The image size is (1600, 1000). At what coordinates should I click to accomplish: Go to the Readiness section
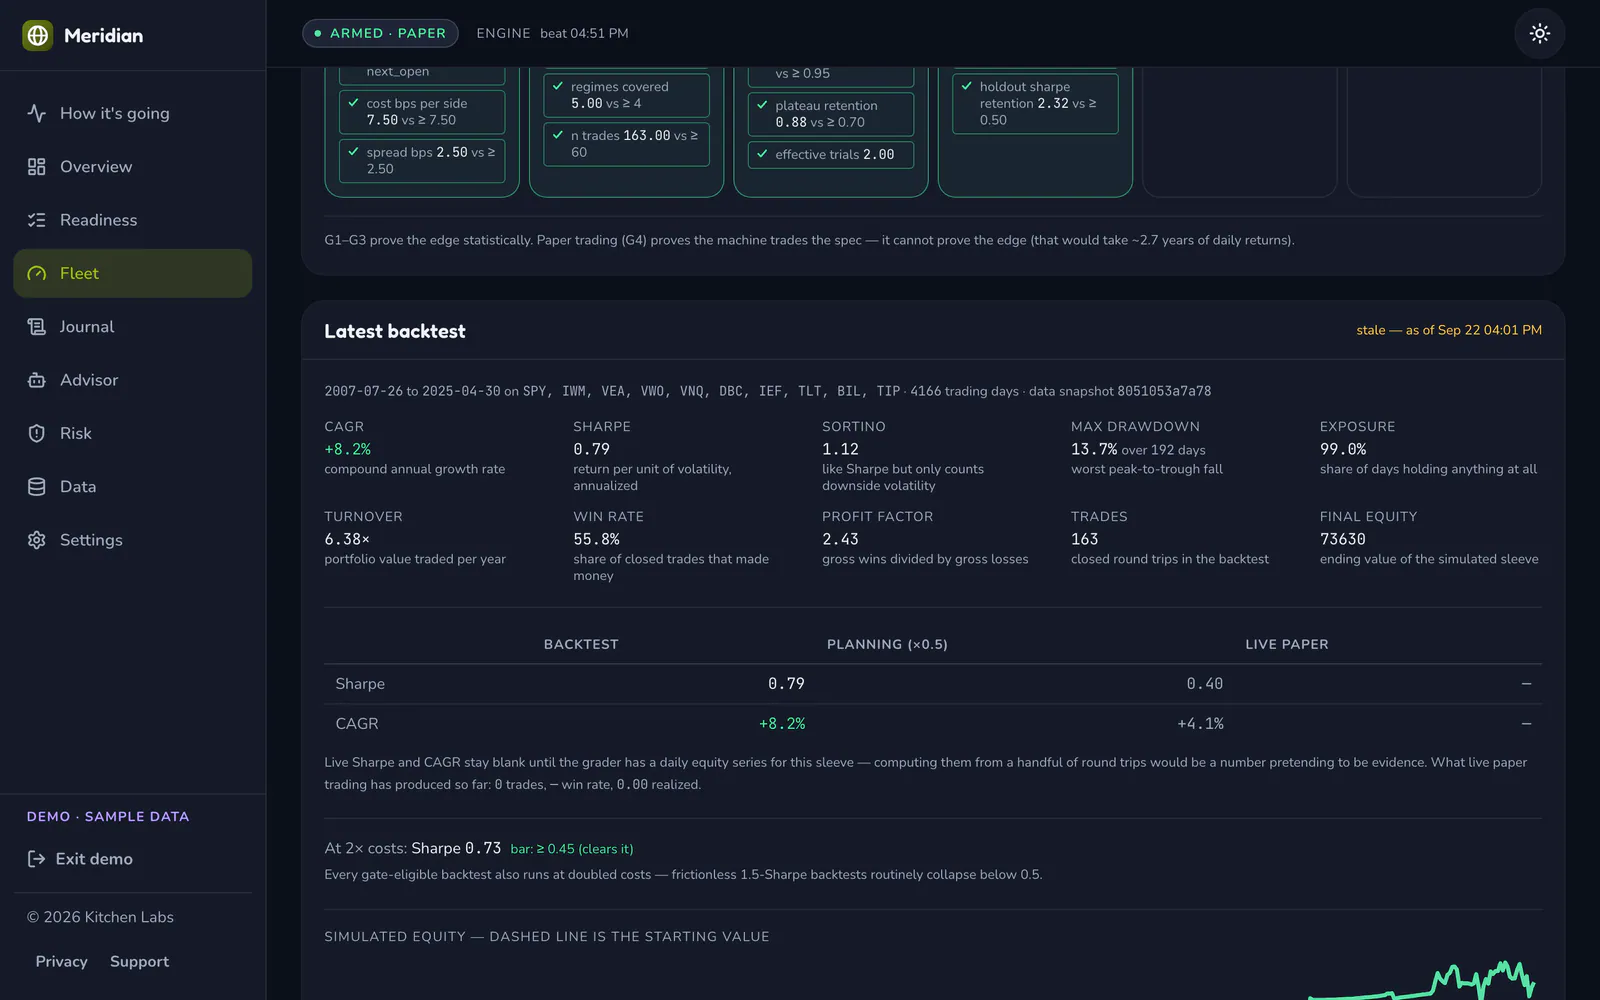coord(133,220)
